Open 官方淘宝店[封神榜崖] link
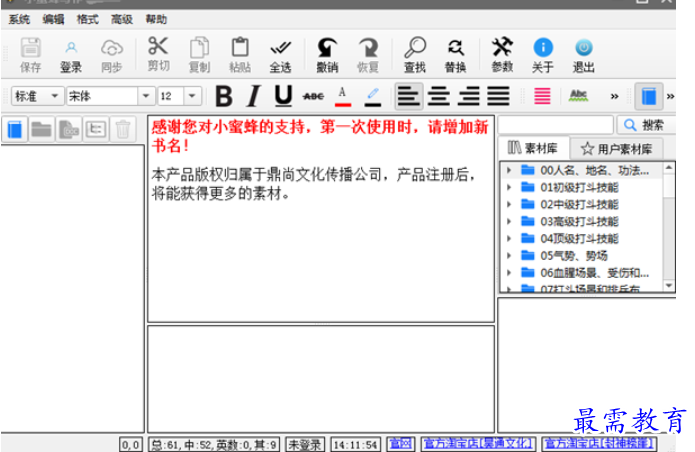 pyautogui.click(x=599, y=444)
